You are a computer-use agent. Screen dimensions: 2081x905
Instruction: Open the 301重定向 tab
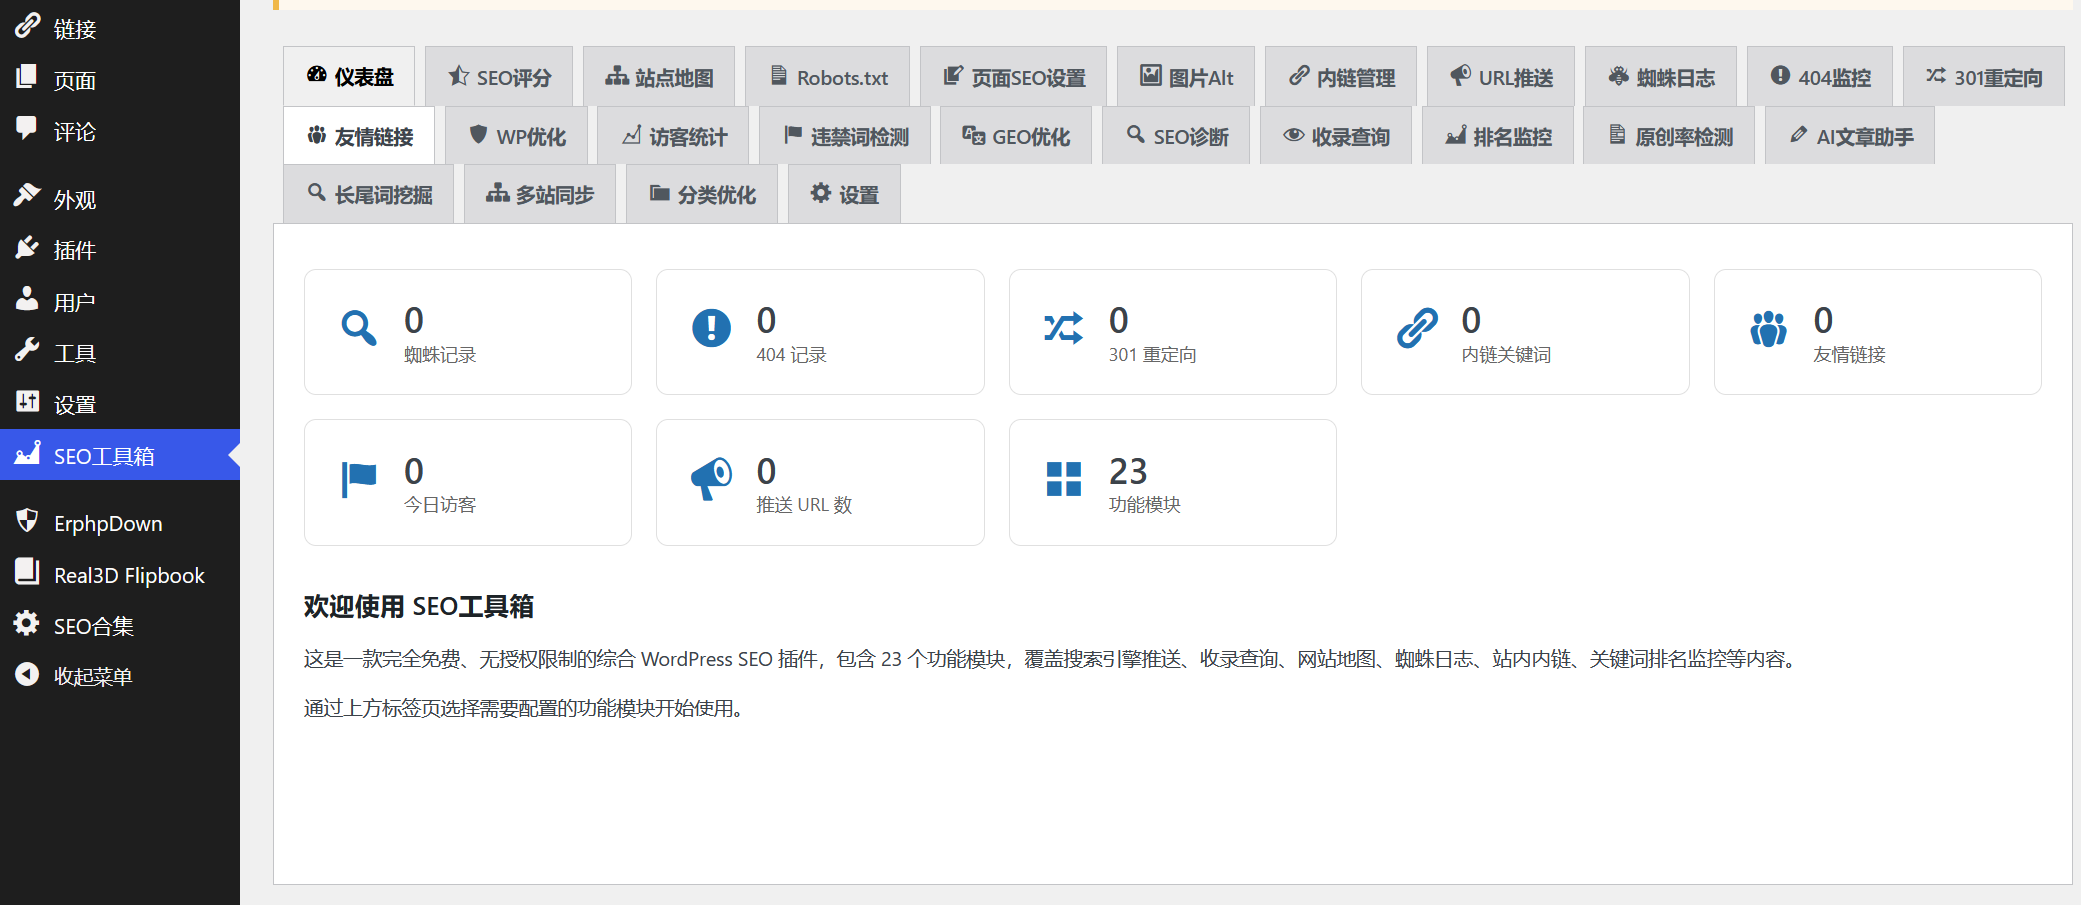[1984, 76]
